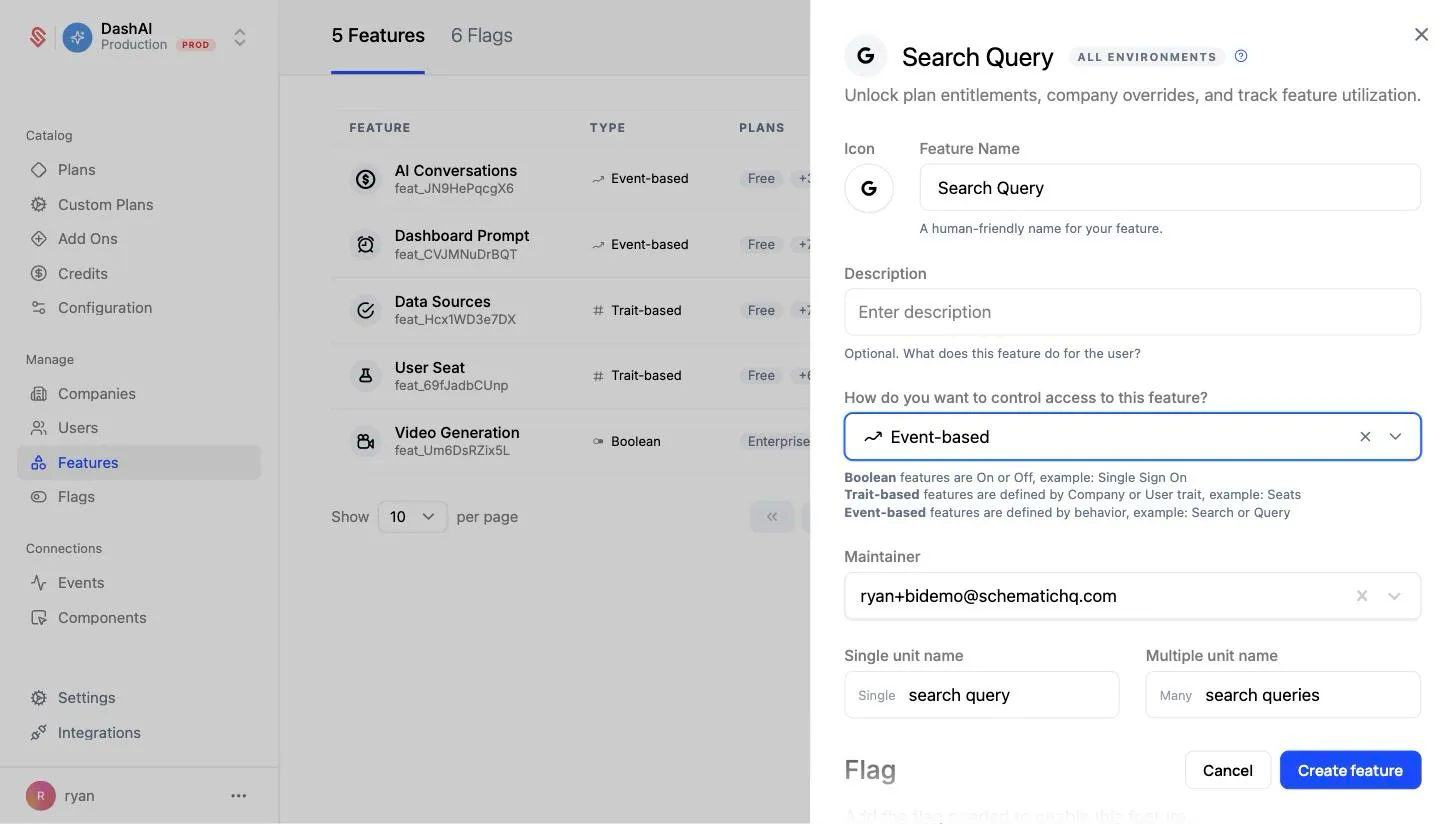
Task: Click the Single unit name field
Action: [x=982, y=695]
